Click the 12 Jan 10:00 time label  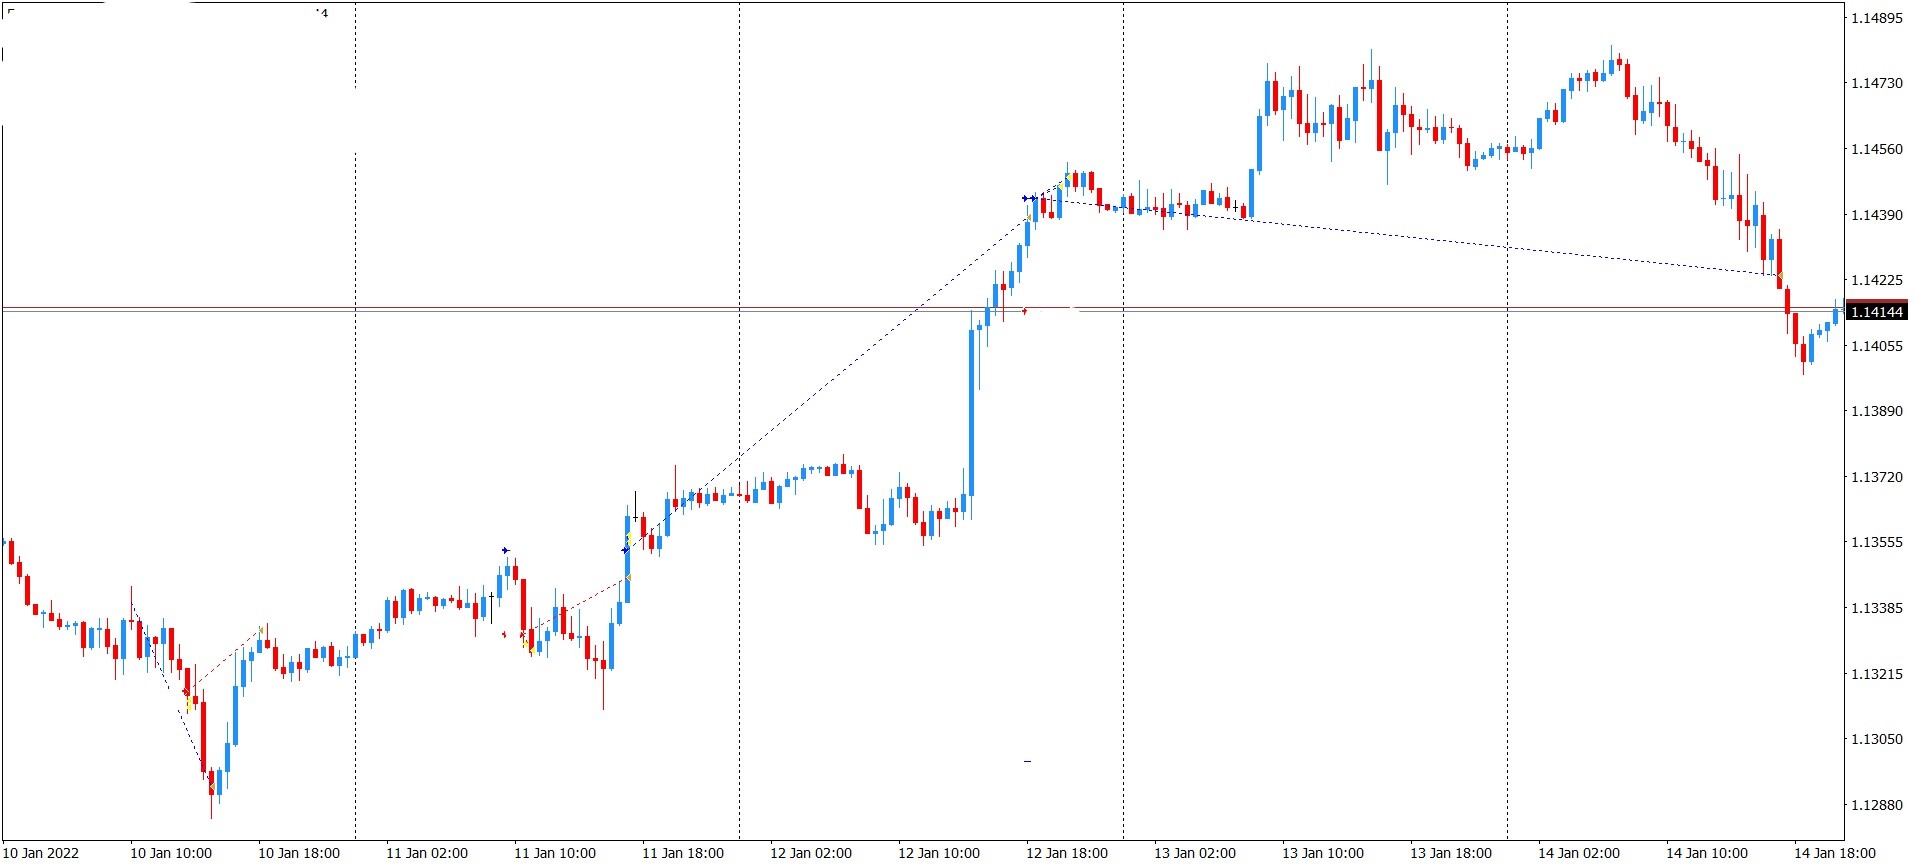[939, 853]
